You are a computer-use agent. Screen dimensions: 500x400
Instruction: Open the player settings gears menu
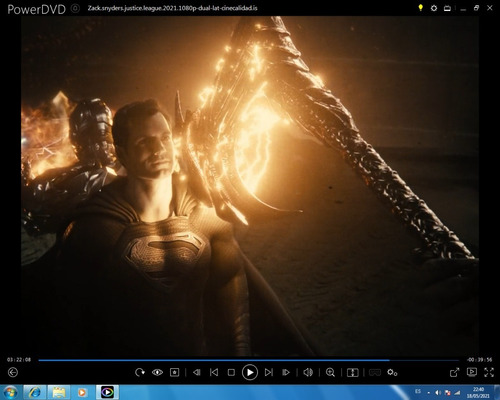click(x=392, y=372)
